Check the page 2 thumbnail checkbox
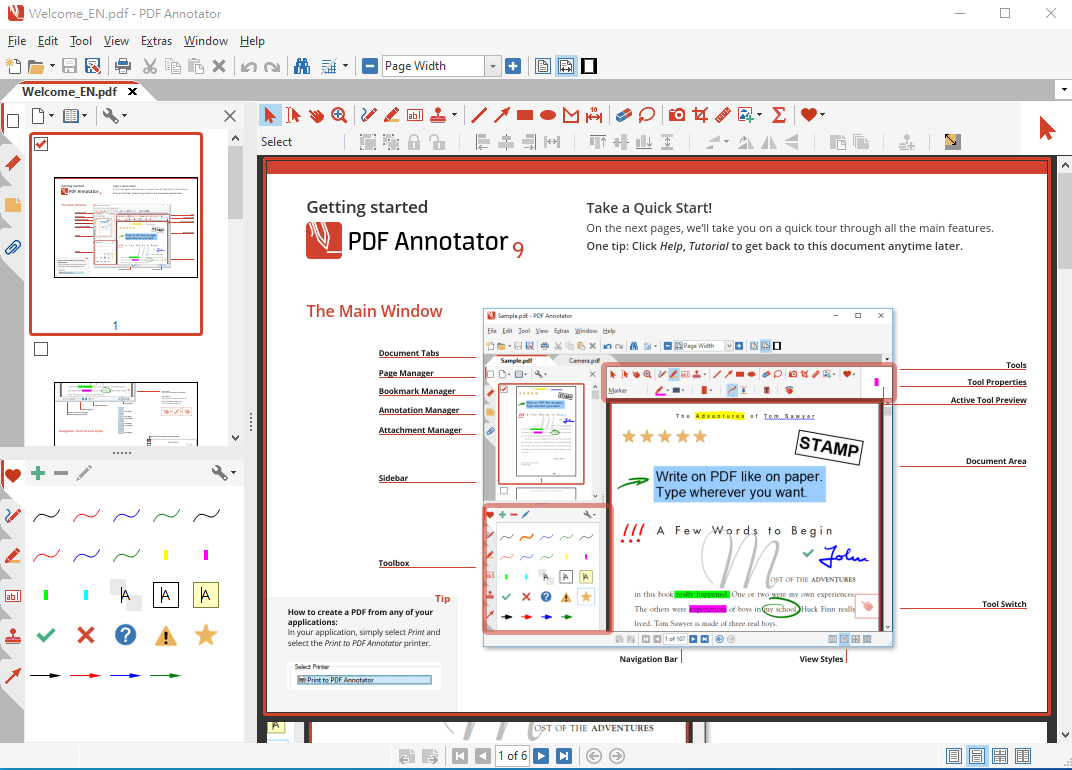Viewport: 1072px width, 770px height. point(41,349)
